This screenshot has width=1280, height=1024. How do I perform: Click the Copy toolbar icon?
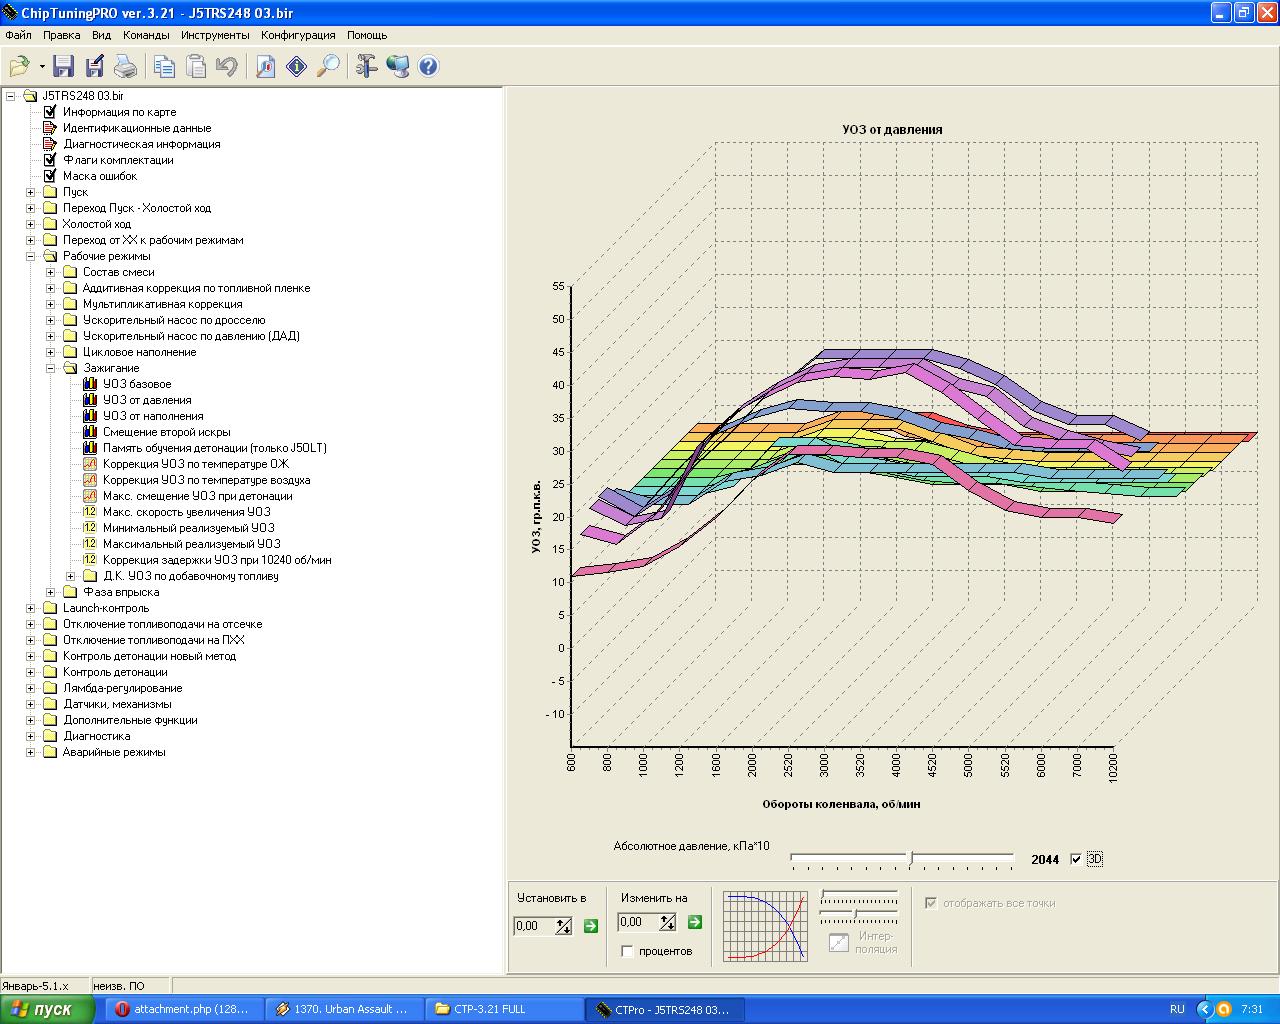point(164,67)
